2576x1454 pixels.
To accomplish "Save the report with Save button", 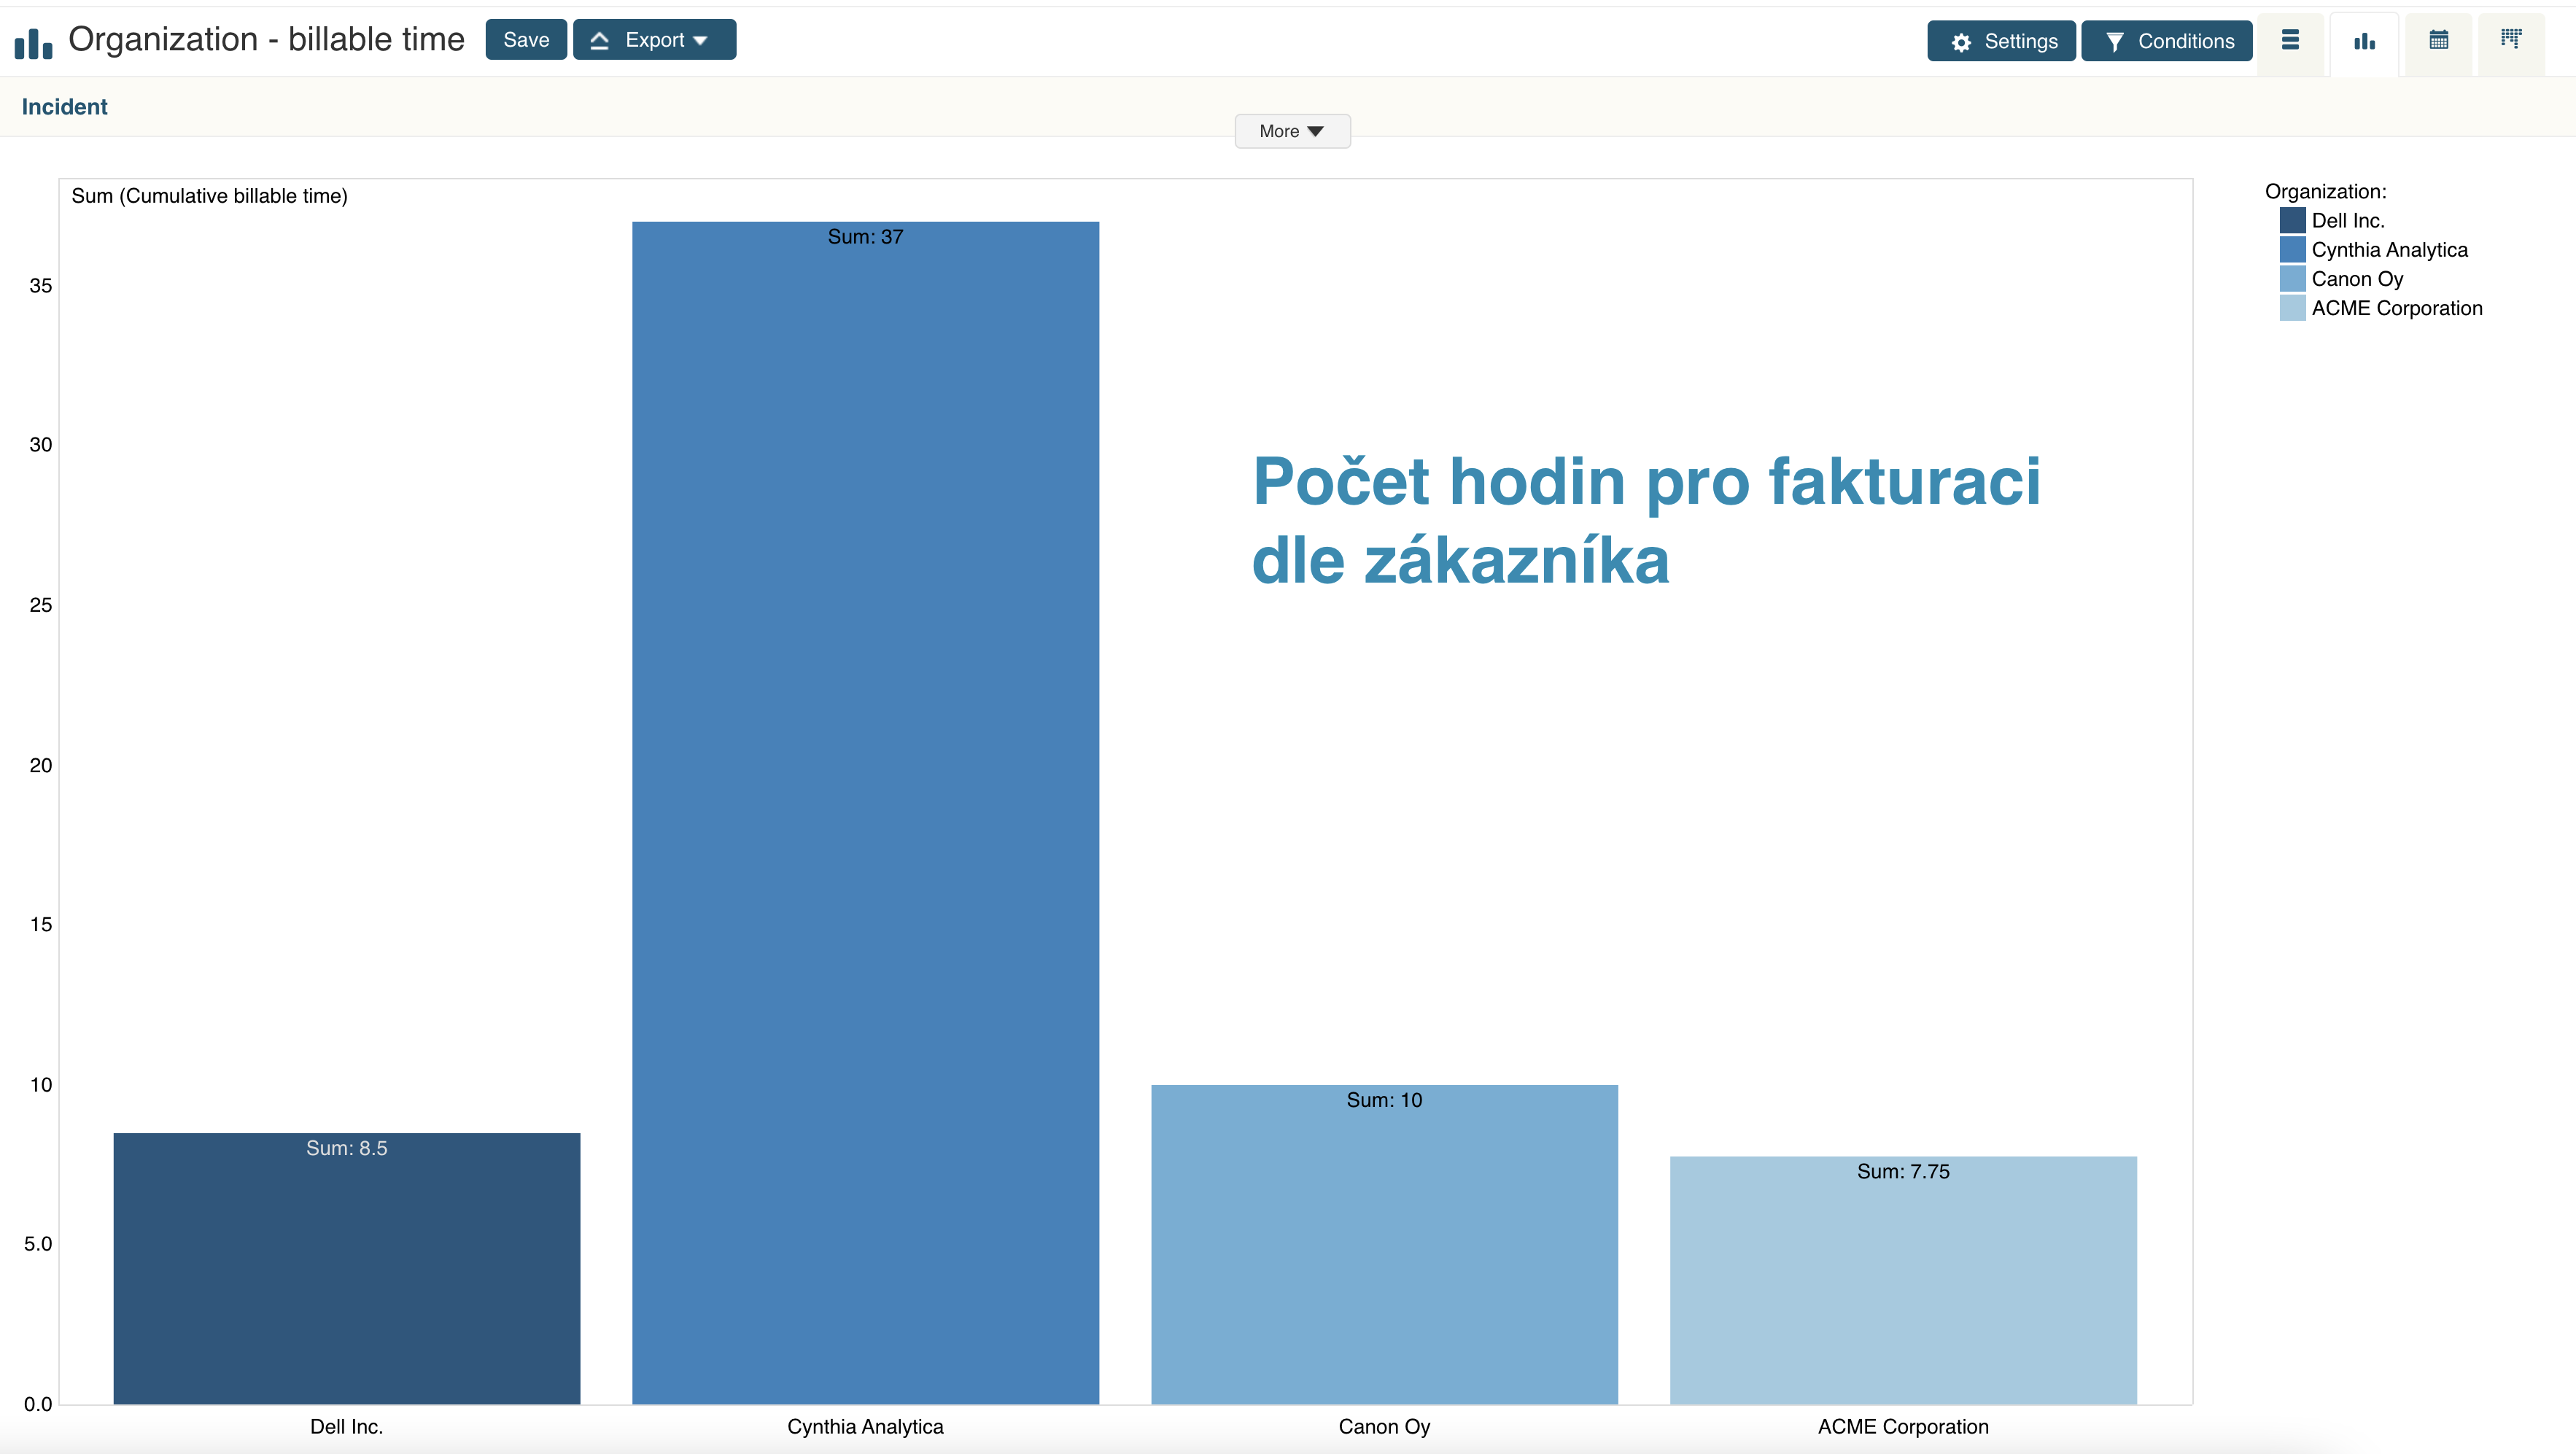I will [x=526, y=40].
